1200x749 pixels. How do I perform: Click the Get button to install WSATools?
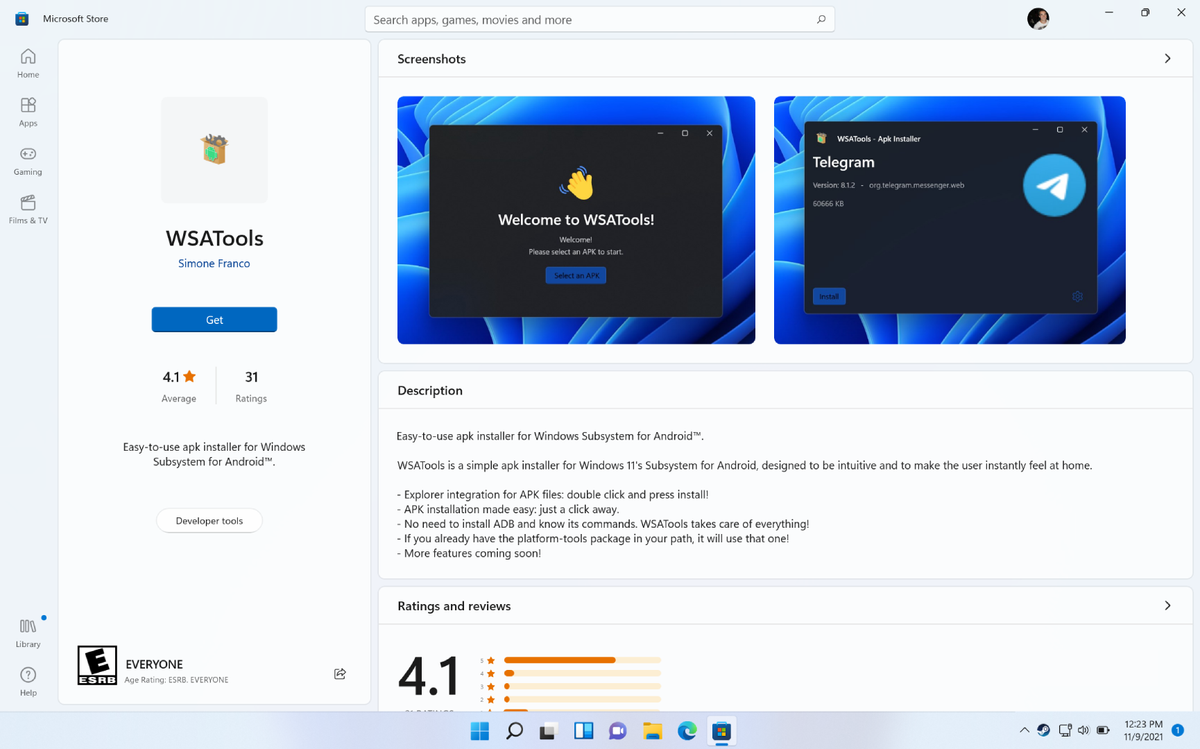tap(214, 319)
